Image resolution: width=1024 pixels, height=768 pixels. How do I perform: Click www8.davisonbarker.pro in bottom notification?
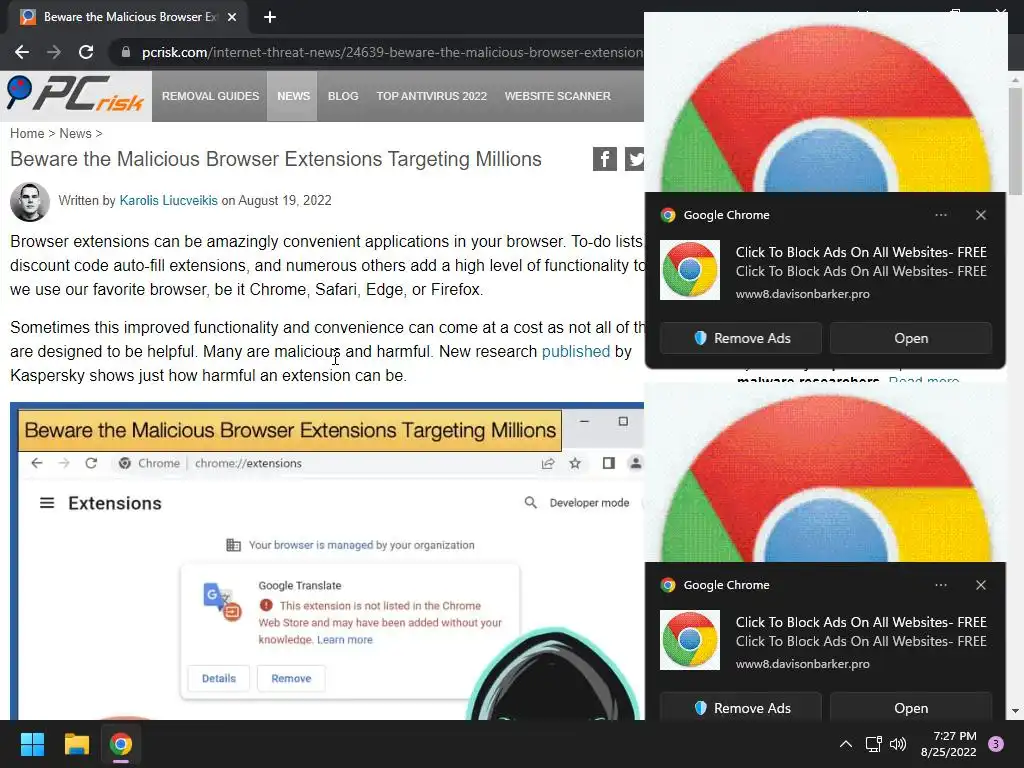[803, 664]
